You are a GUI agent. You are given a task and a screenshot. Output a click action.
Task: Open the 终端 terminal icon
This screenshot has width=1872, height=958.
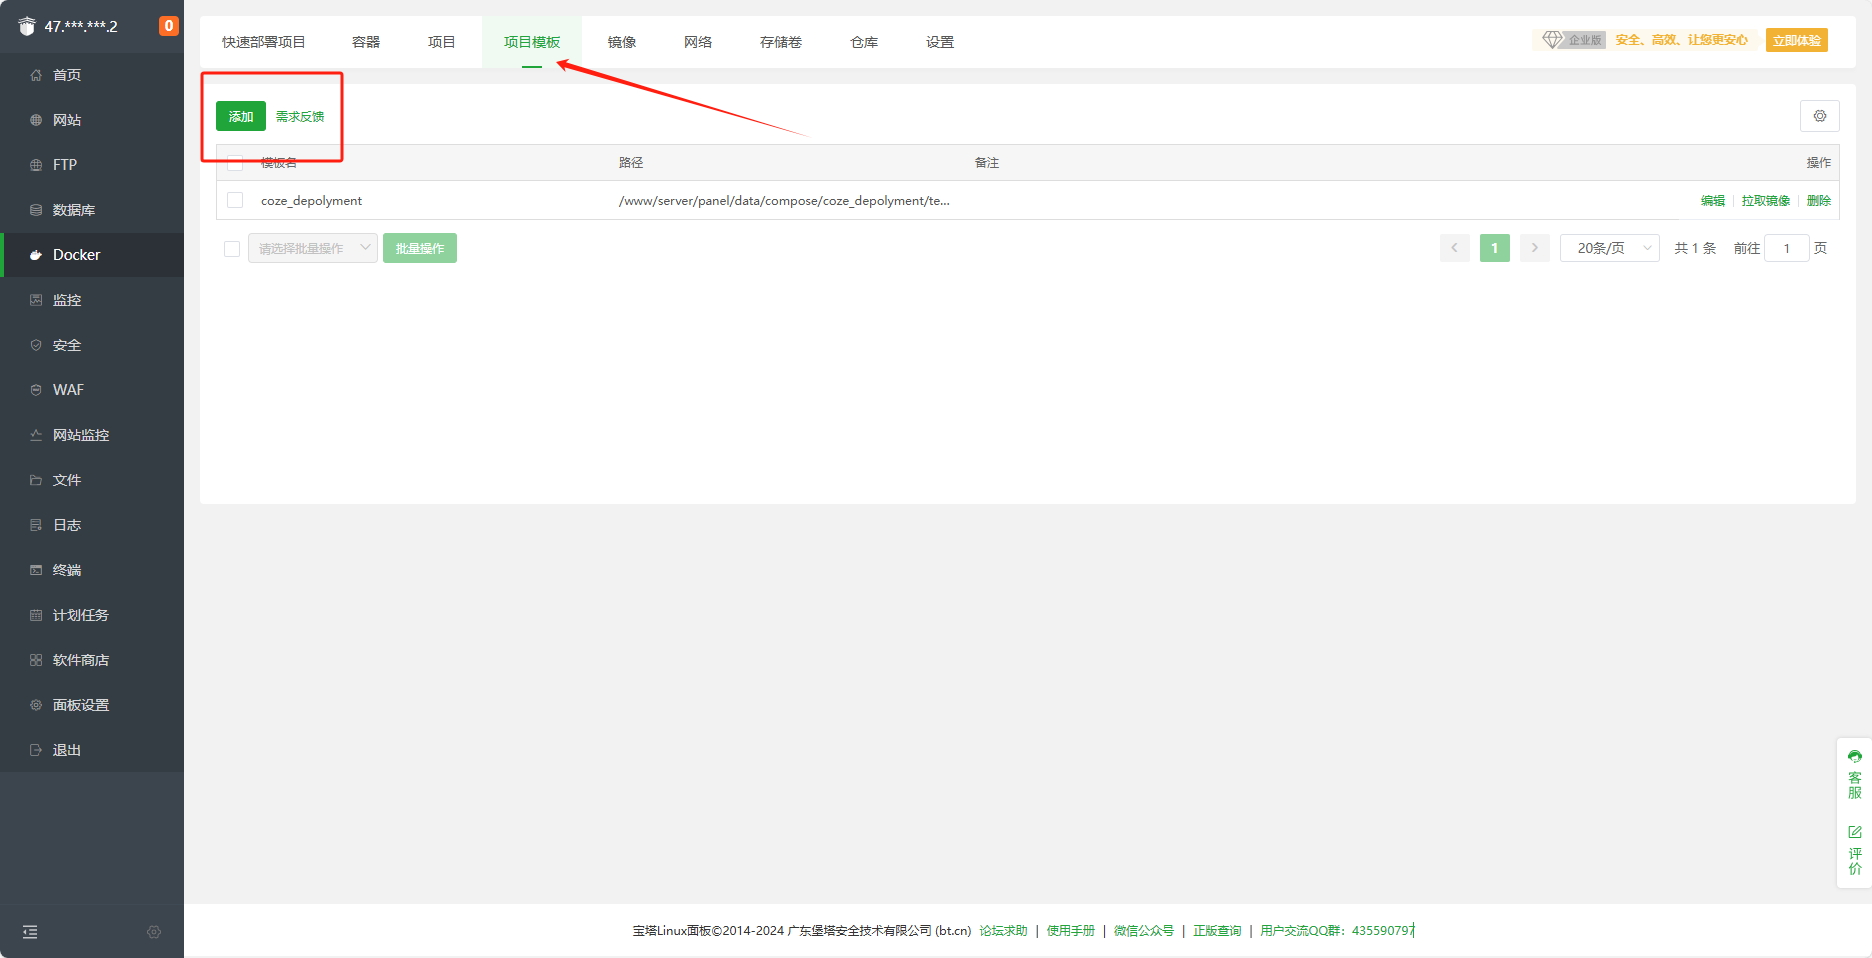36,570
